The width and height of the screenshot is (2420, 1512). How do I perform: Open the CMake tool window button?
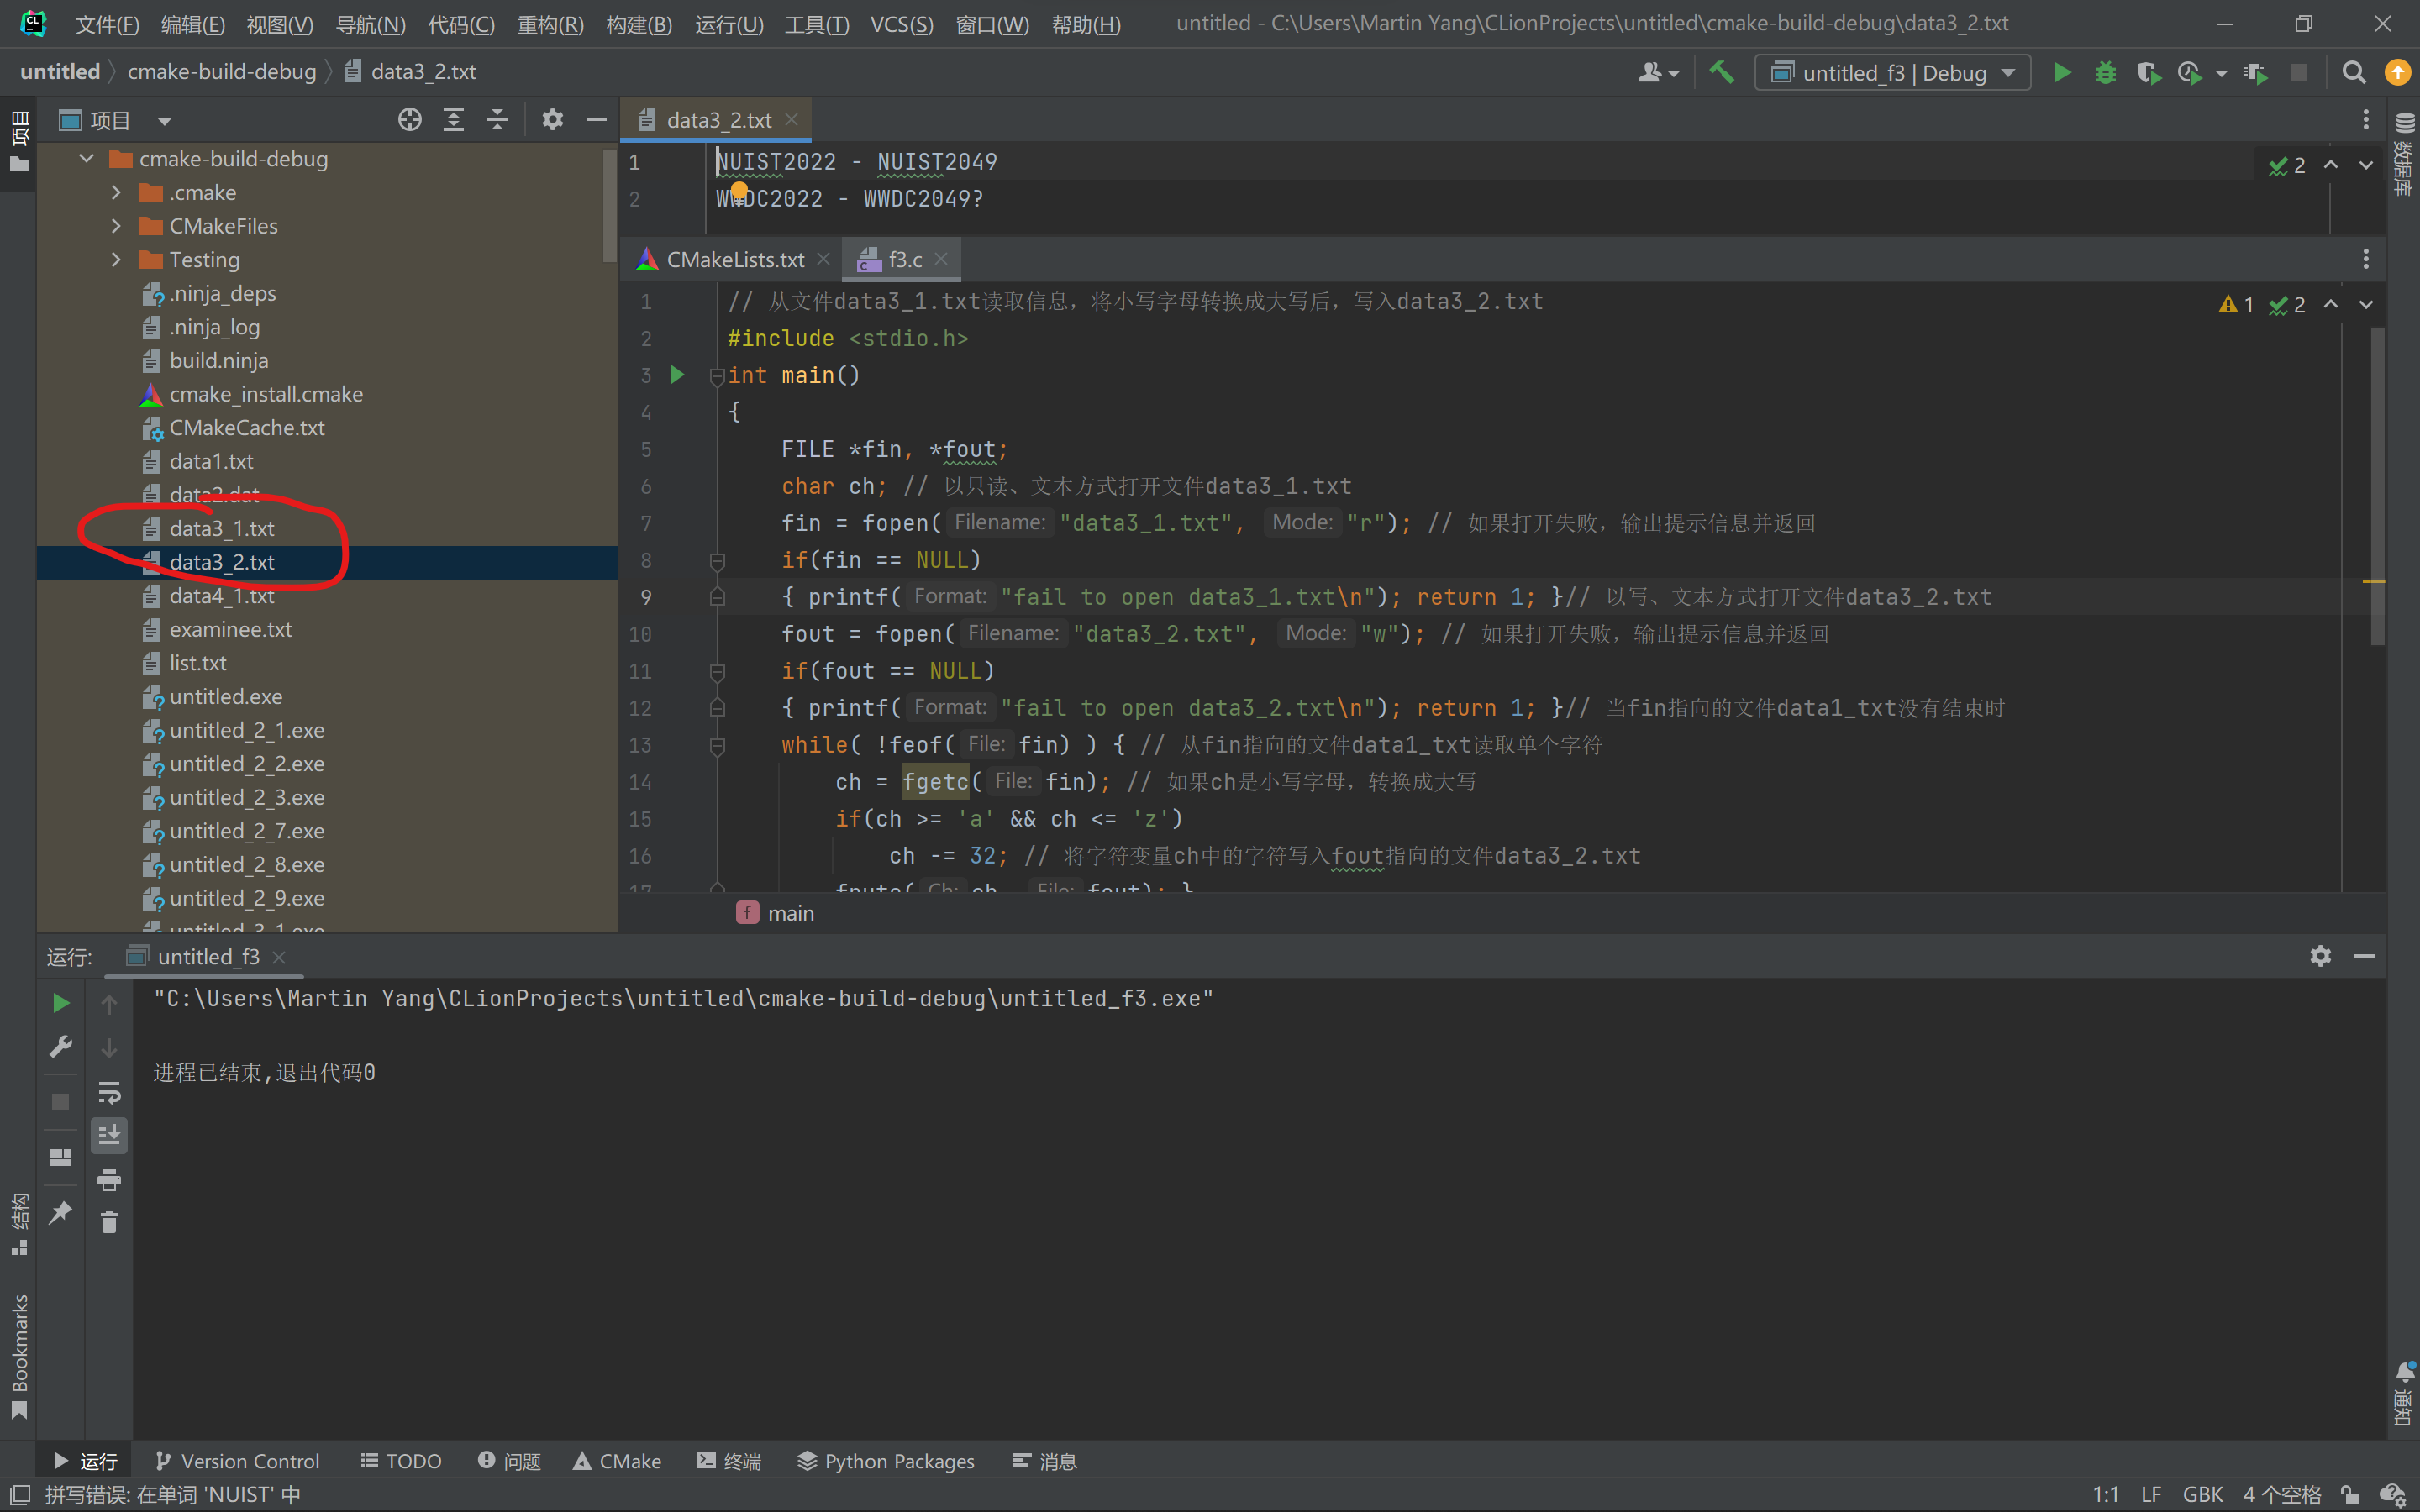[617, 1461]
